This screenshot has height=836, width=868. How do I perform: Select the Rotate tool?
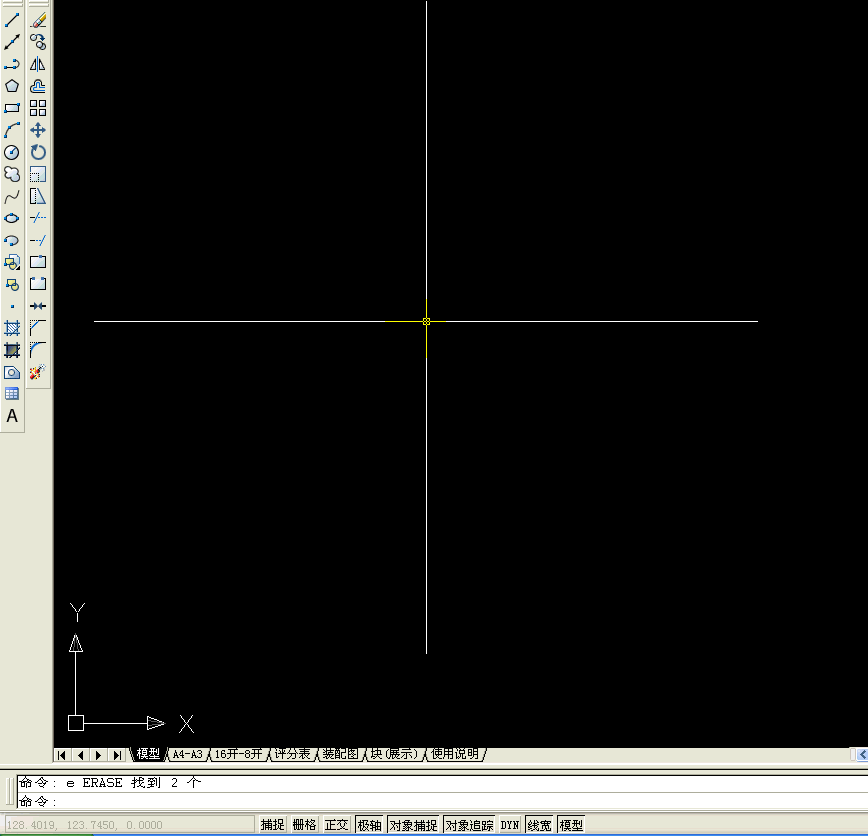(38, 152)
